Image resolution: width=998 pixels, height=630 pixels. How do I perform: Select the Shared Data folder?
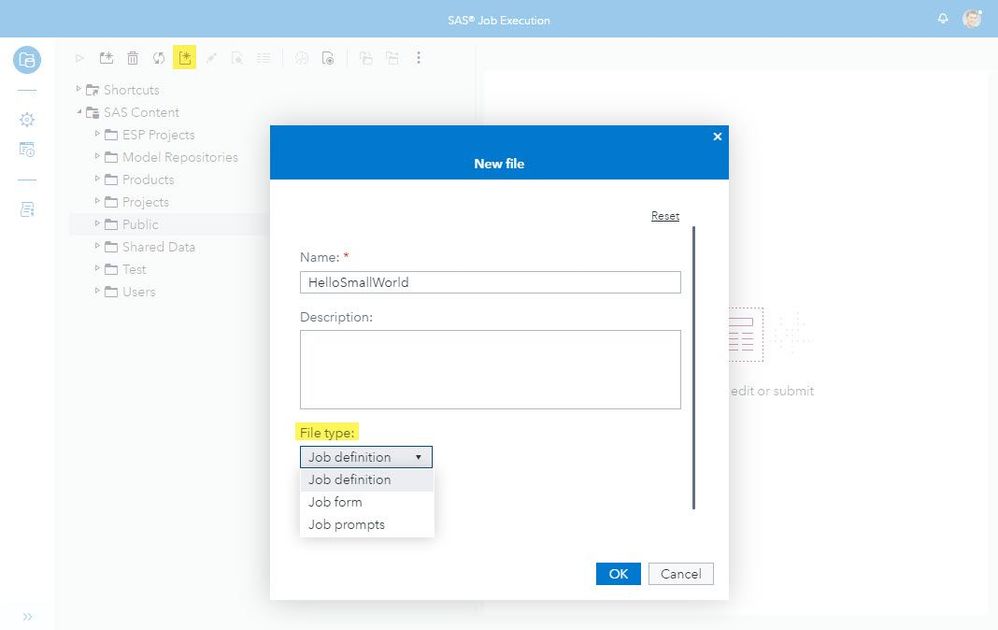coord(158,247)
